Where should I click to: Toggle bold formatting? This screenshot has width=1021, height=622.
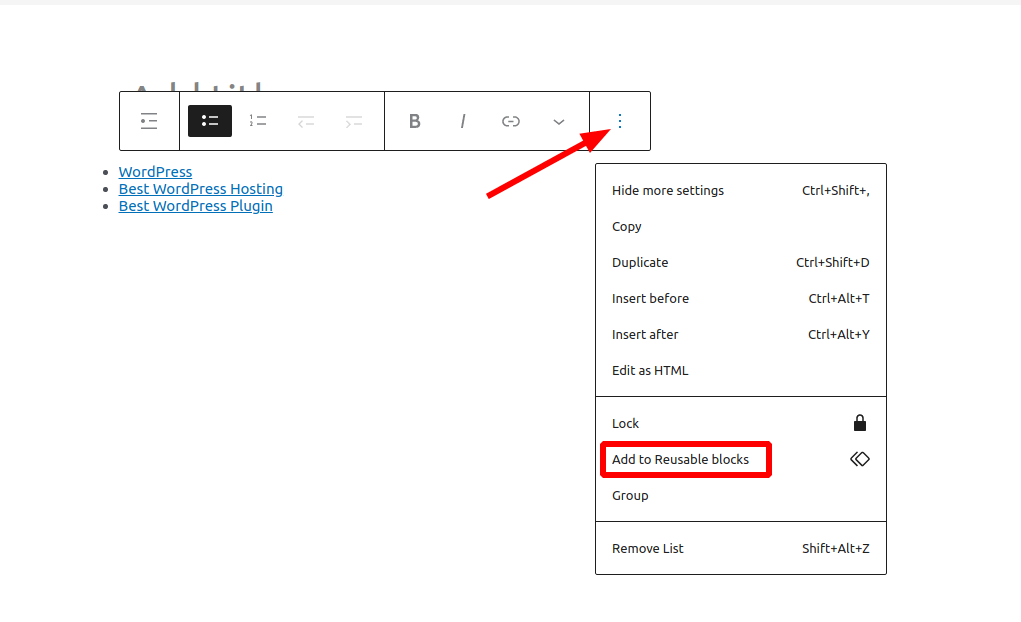pyautogui.click(x=415, y=121)
